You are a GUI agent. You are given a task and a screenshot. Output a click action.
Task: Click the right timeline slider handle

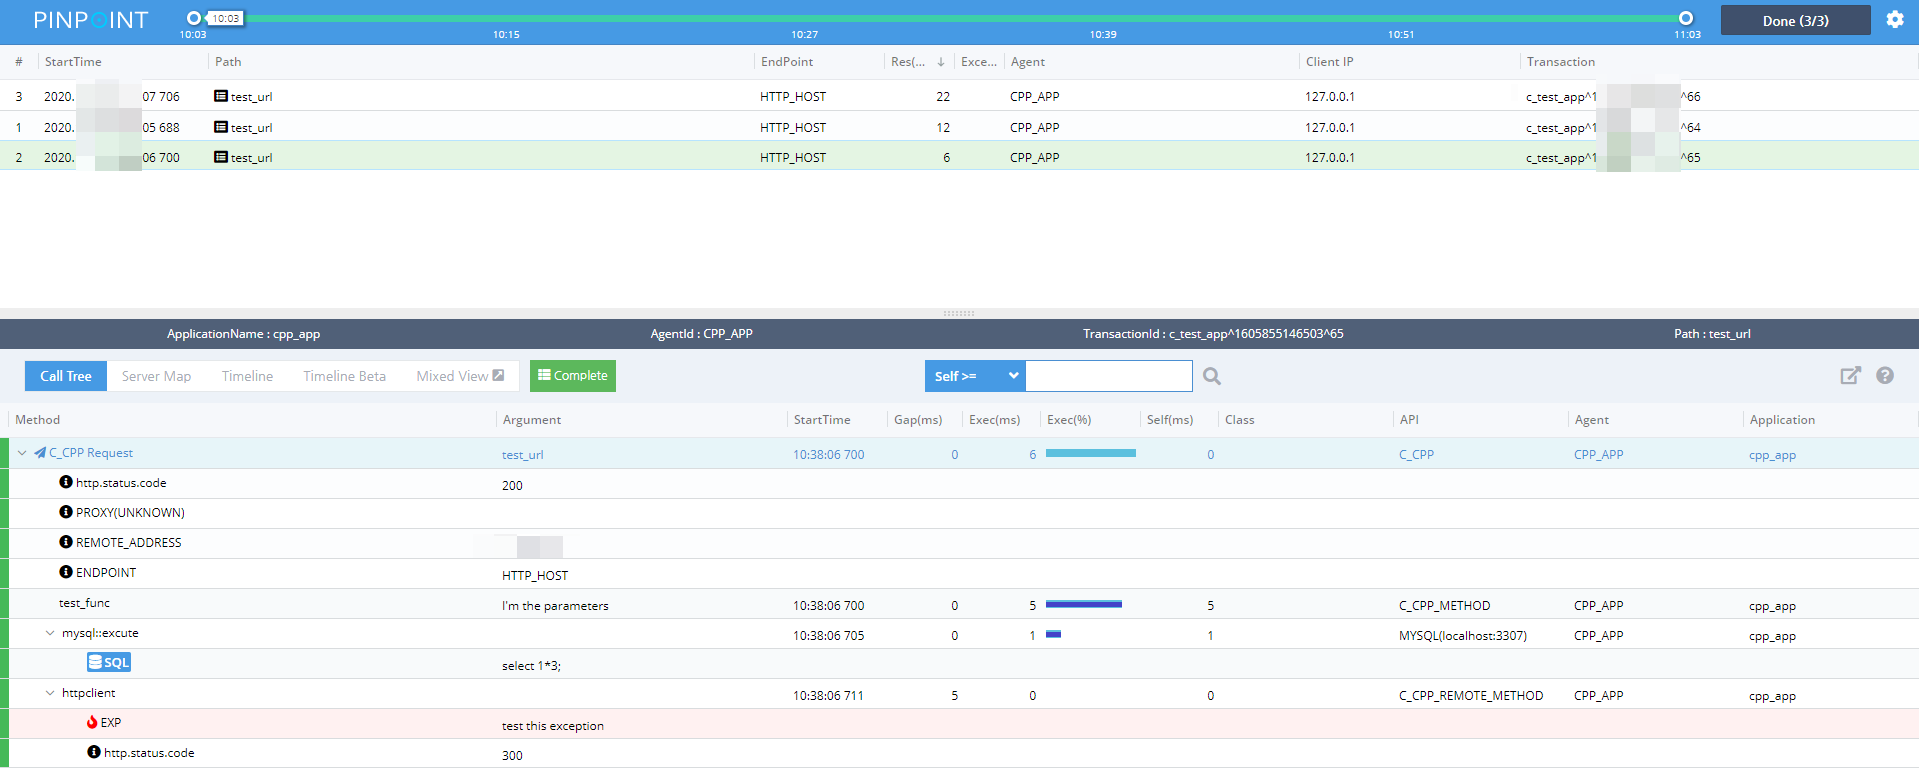click(1686, 18)
